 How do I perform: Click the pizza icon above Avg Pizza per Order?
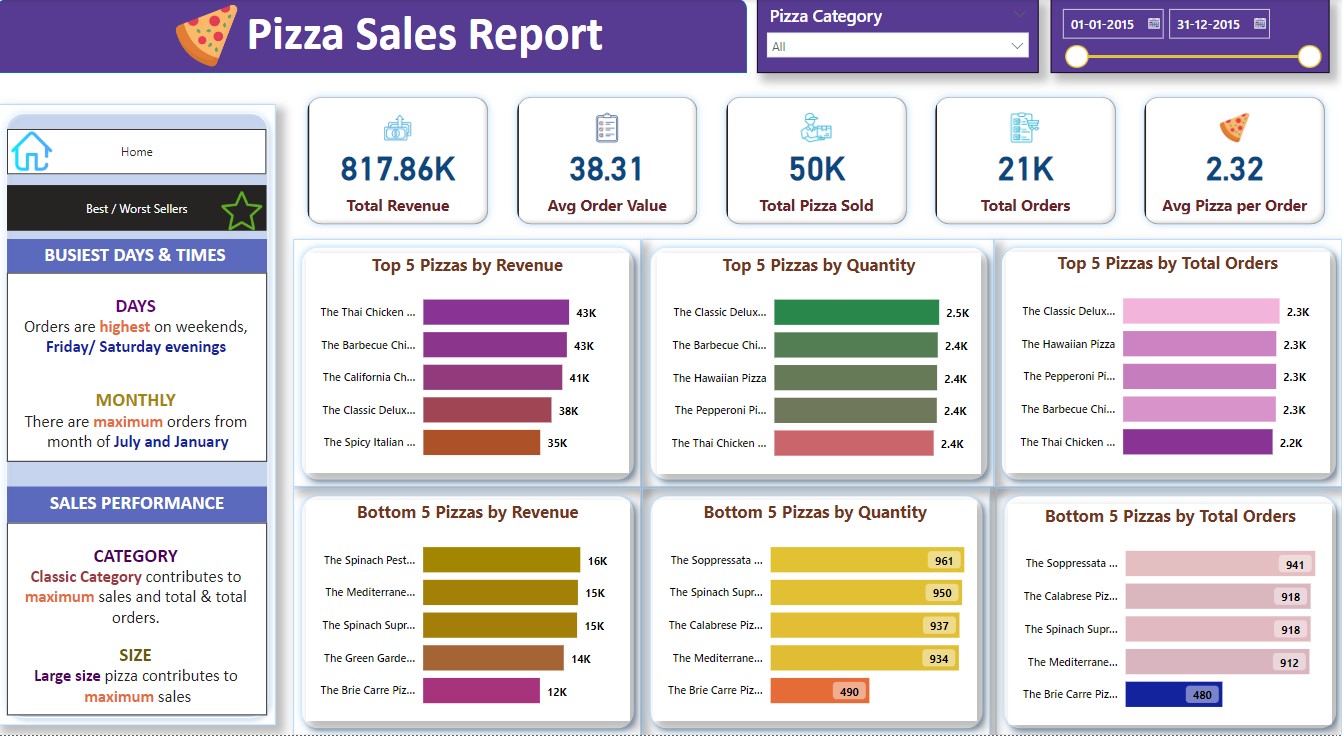(x=1233, y=128)
